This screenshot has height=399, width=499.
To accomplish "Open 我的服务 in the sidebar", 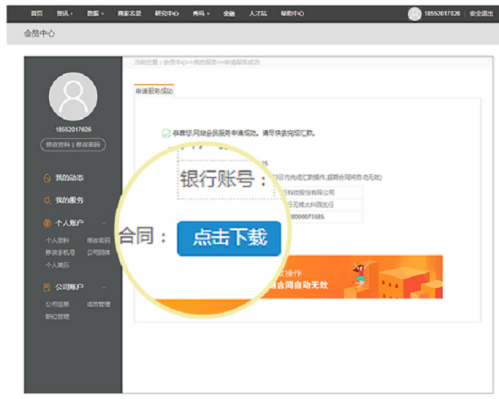I will [69, 200].
